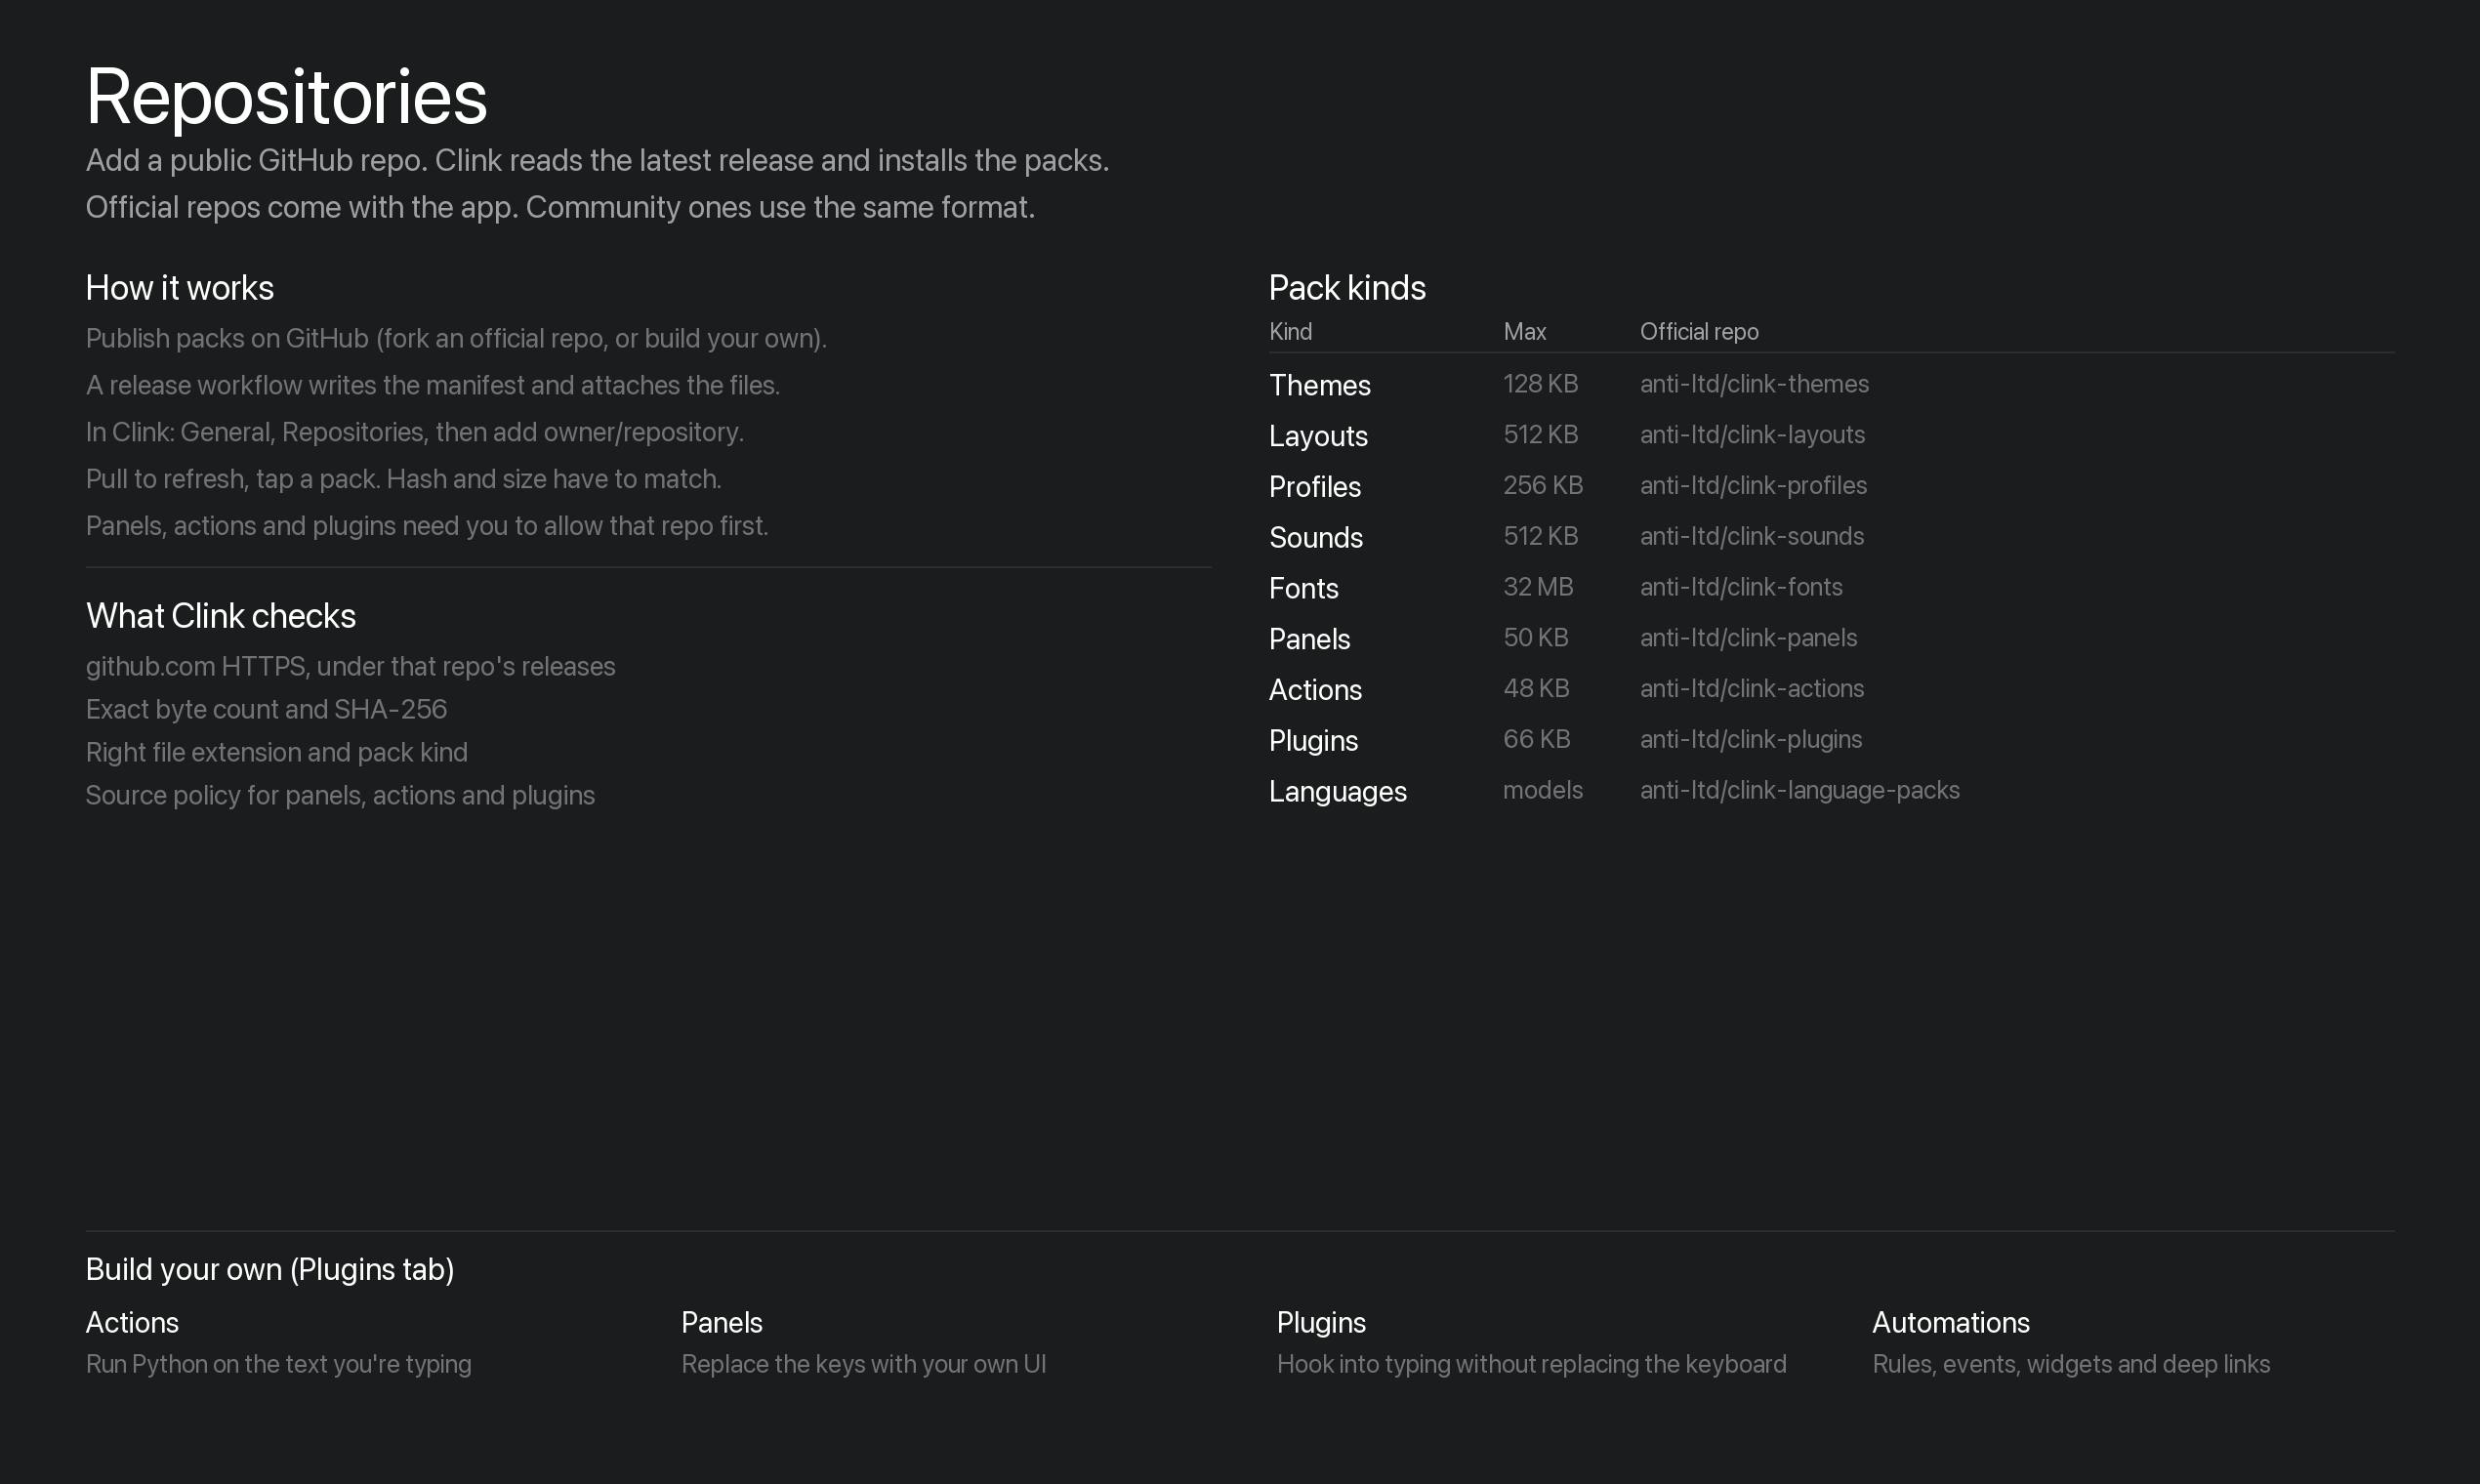Open the anti-ltd/clink-language-packs repo
Viewport: 2480px width, 1484px height.
1800,791
